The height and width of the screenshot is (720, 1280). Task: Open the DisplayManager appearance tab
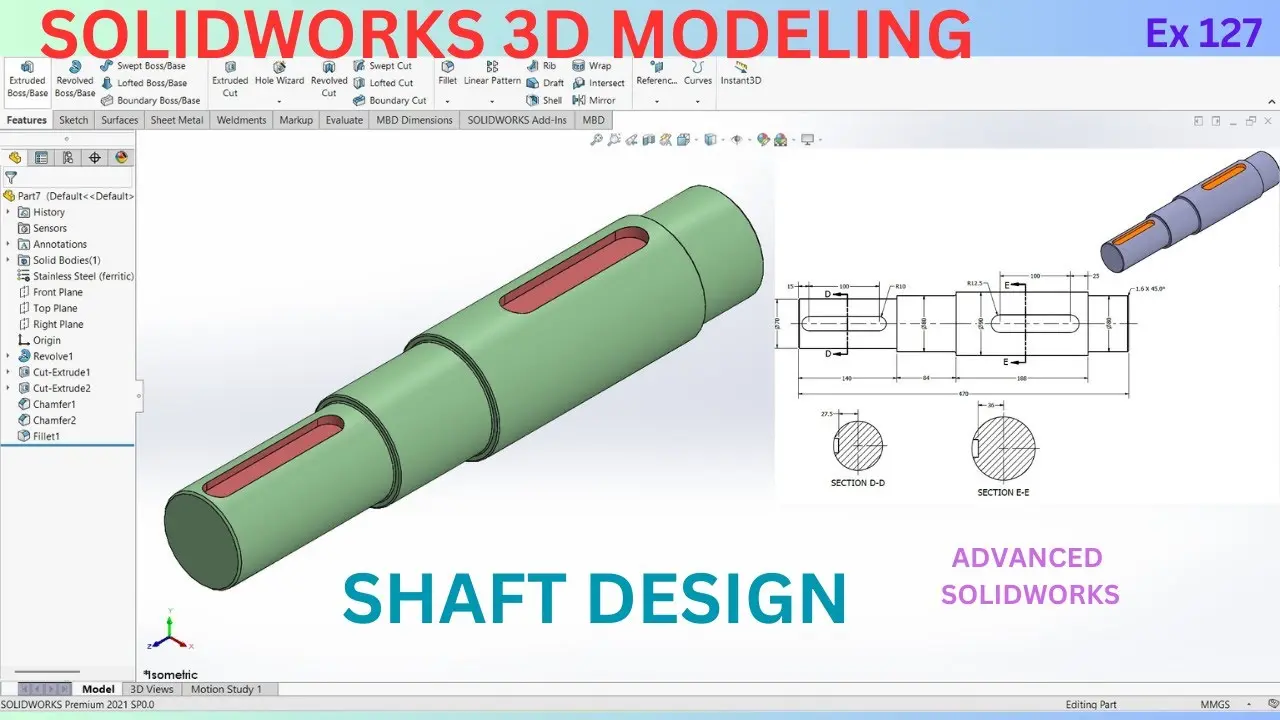121,157
